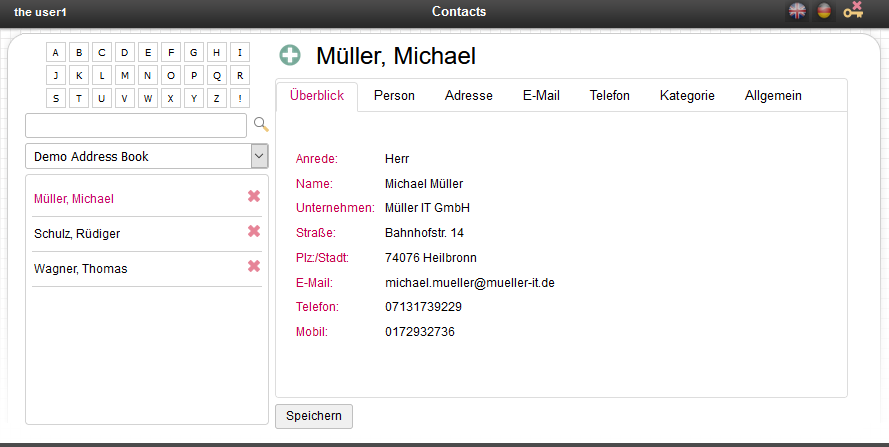
Task: Click mobile number 0172932736
Action: tap(420, 332)
